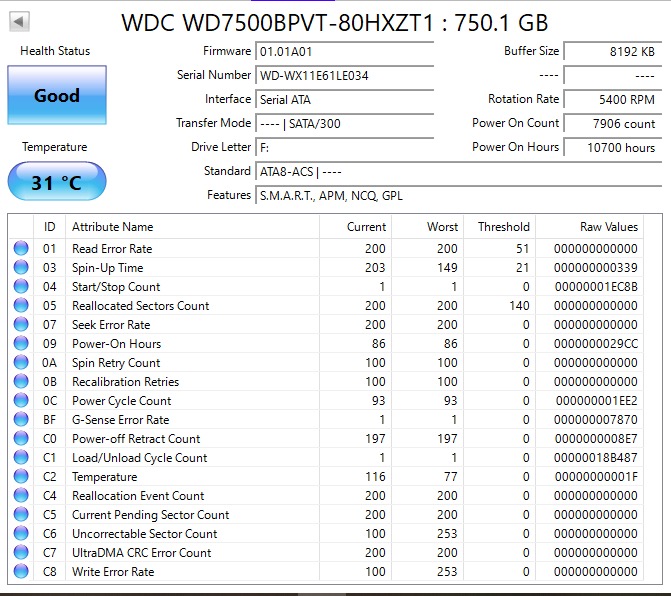Viewport: 671px width, 596px height.
Task: Click the status icon for Temperature attribute row
Action: (21, 476)
